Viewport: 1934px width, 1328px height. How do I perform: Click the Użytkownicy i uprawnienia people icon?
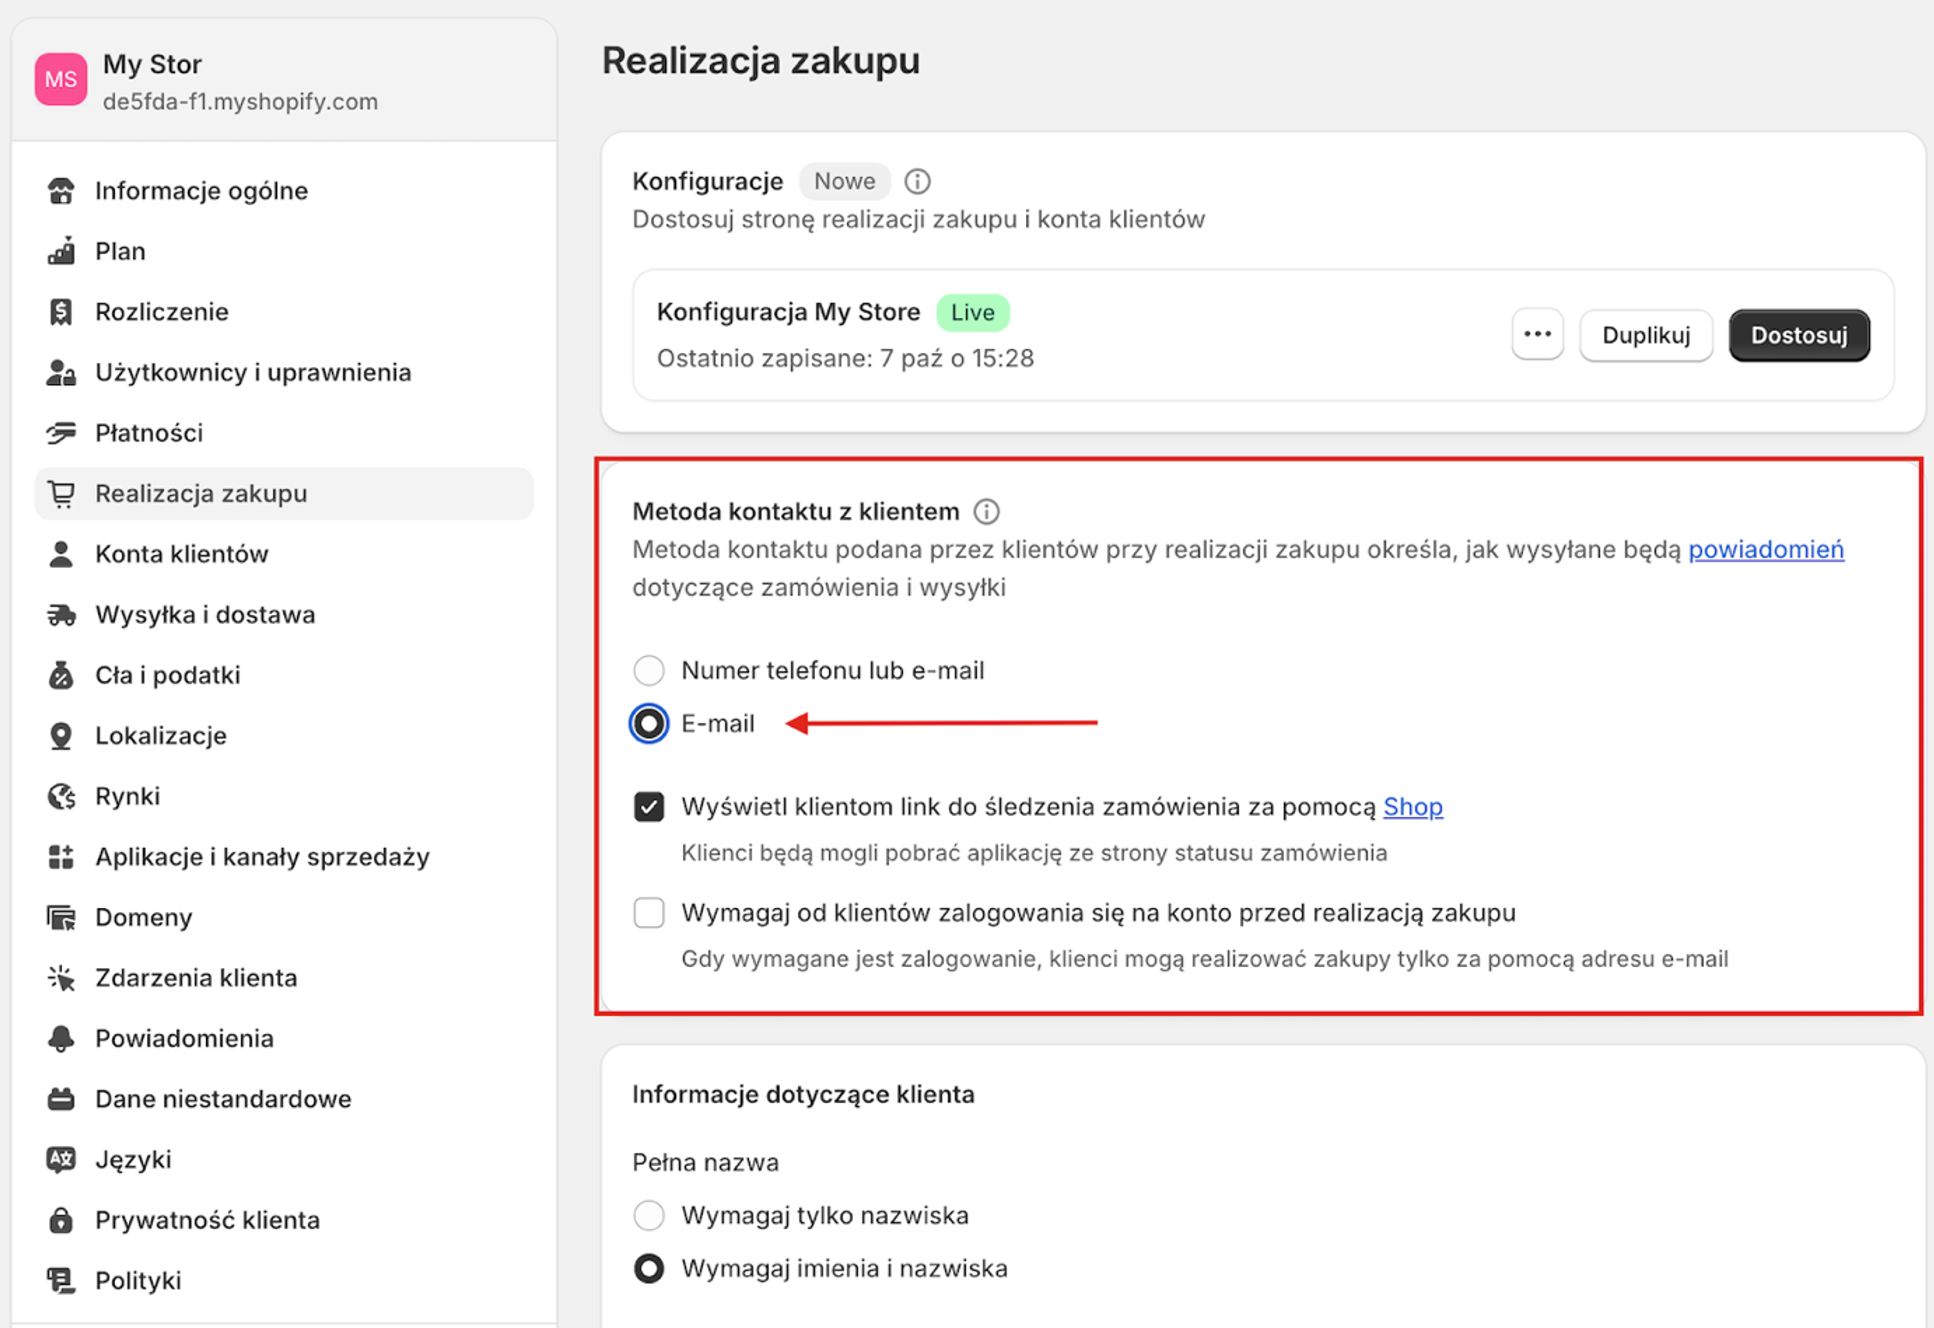(x=61, y=372)
